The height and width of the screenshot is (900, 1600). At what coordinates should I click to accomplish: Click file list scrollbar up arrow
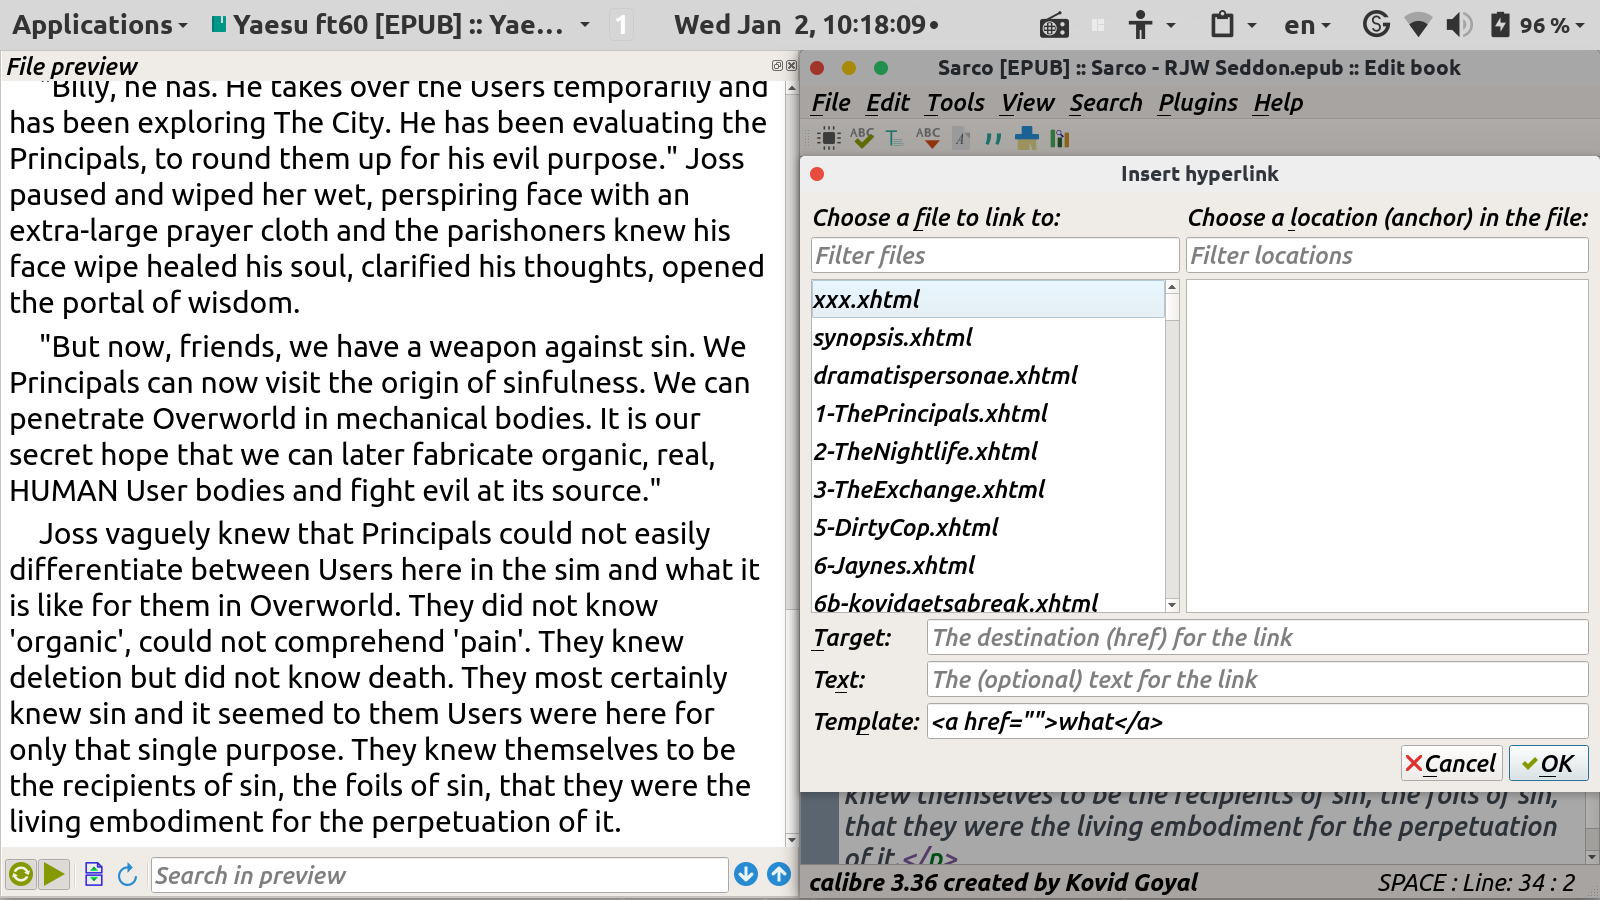tap(1172, 287)
